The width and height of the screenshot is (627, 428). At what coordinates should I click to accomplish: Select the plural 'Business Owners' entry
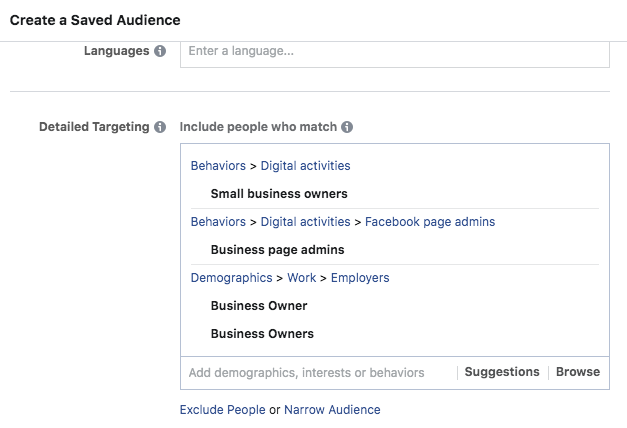click(262, 333)
